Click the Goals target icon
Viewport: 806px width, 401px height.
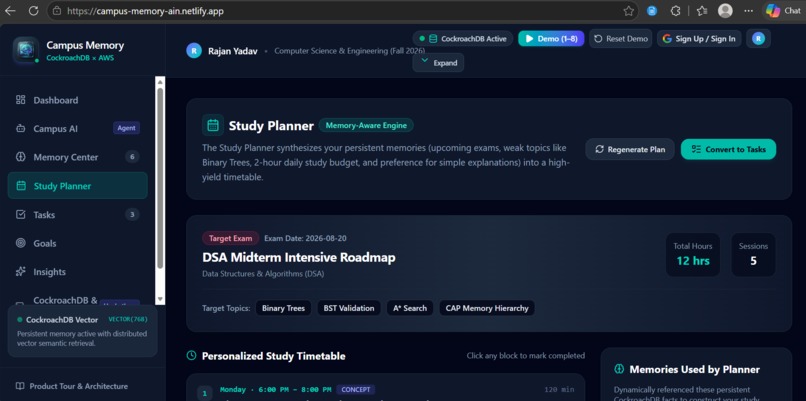(x=21, y=243)
